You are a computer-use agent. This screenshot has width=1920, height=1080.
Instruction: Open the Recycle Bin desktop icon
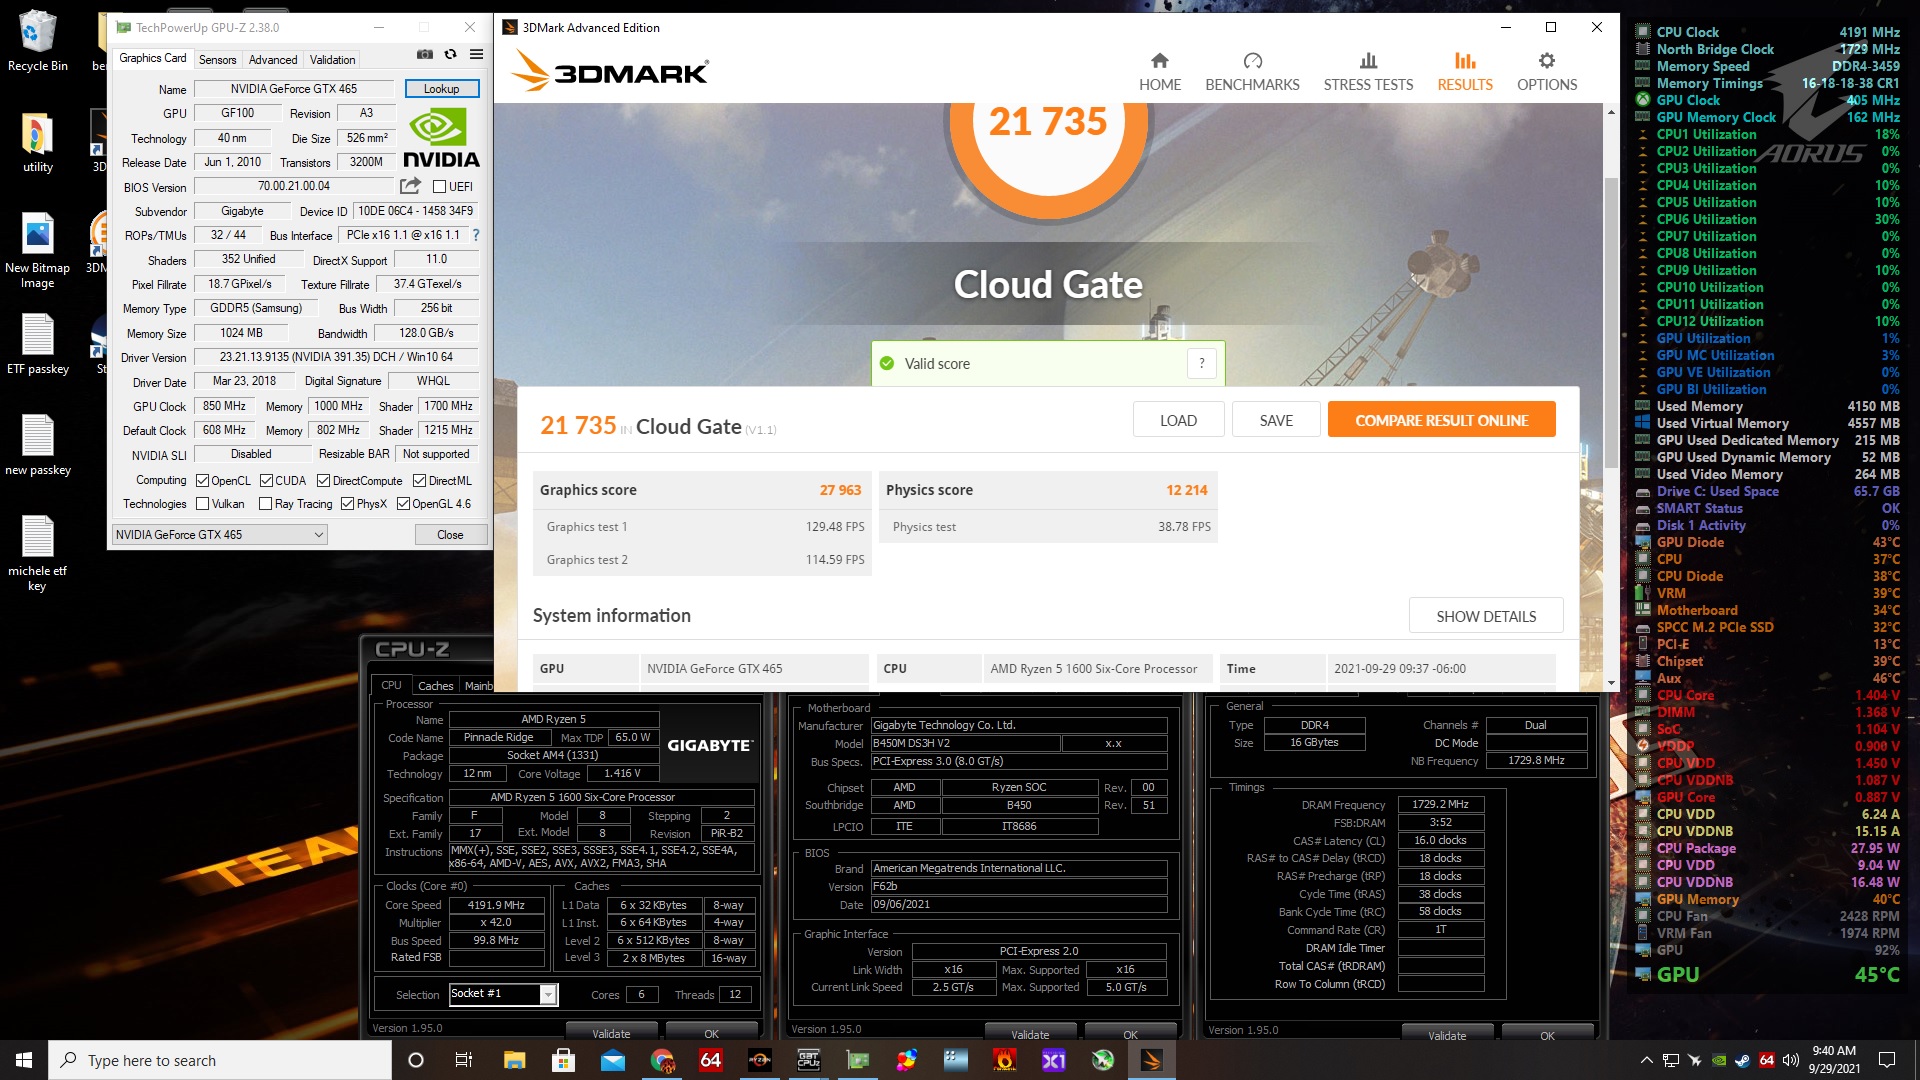pyautogui.click(x=38, y=41)
